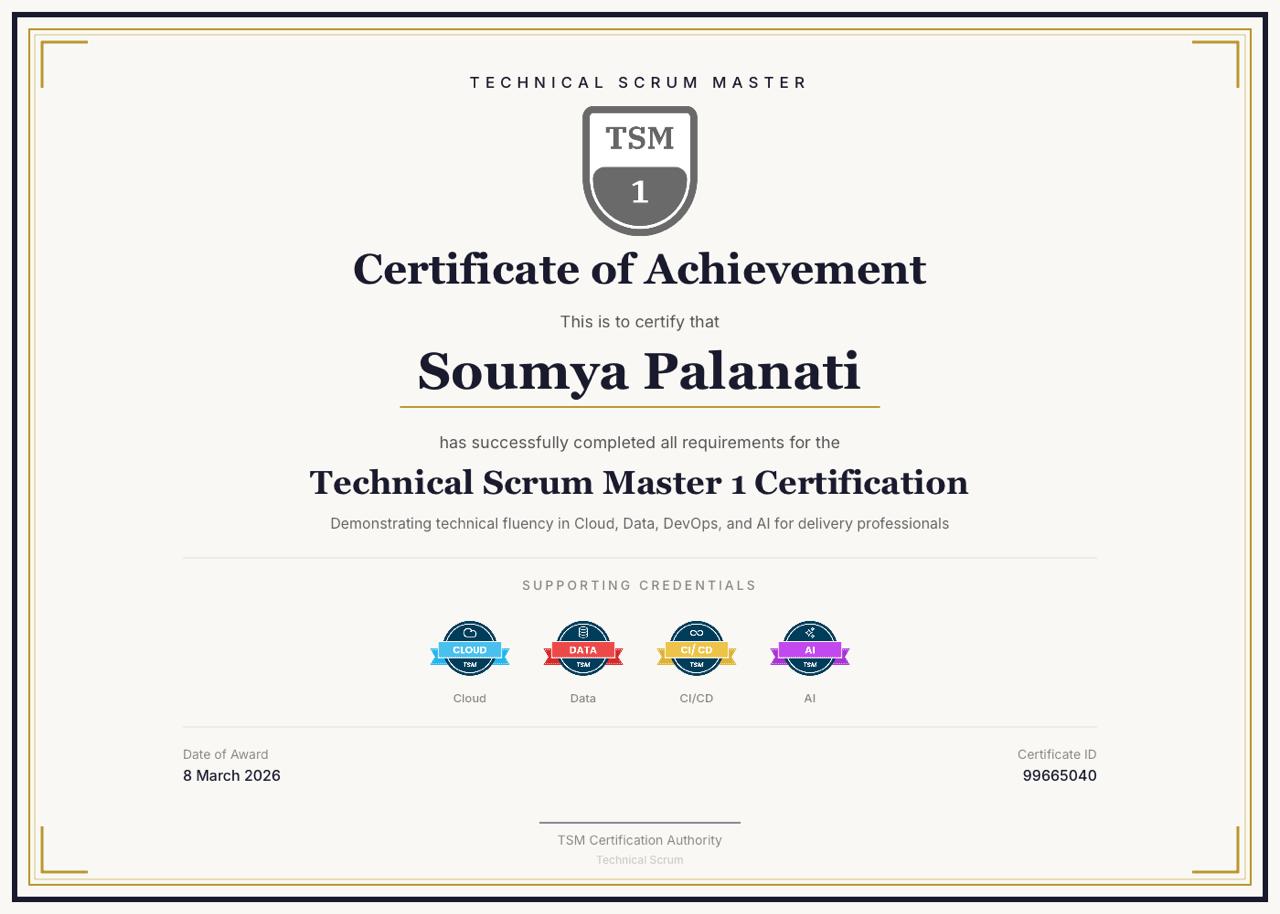This screenshot has width=1280, height=914.
Task: Click the yellow CI/CD credential badge
Action: 696,649
